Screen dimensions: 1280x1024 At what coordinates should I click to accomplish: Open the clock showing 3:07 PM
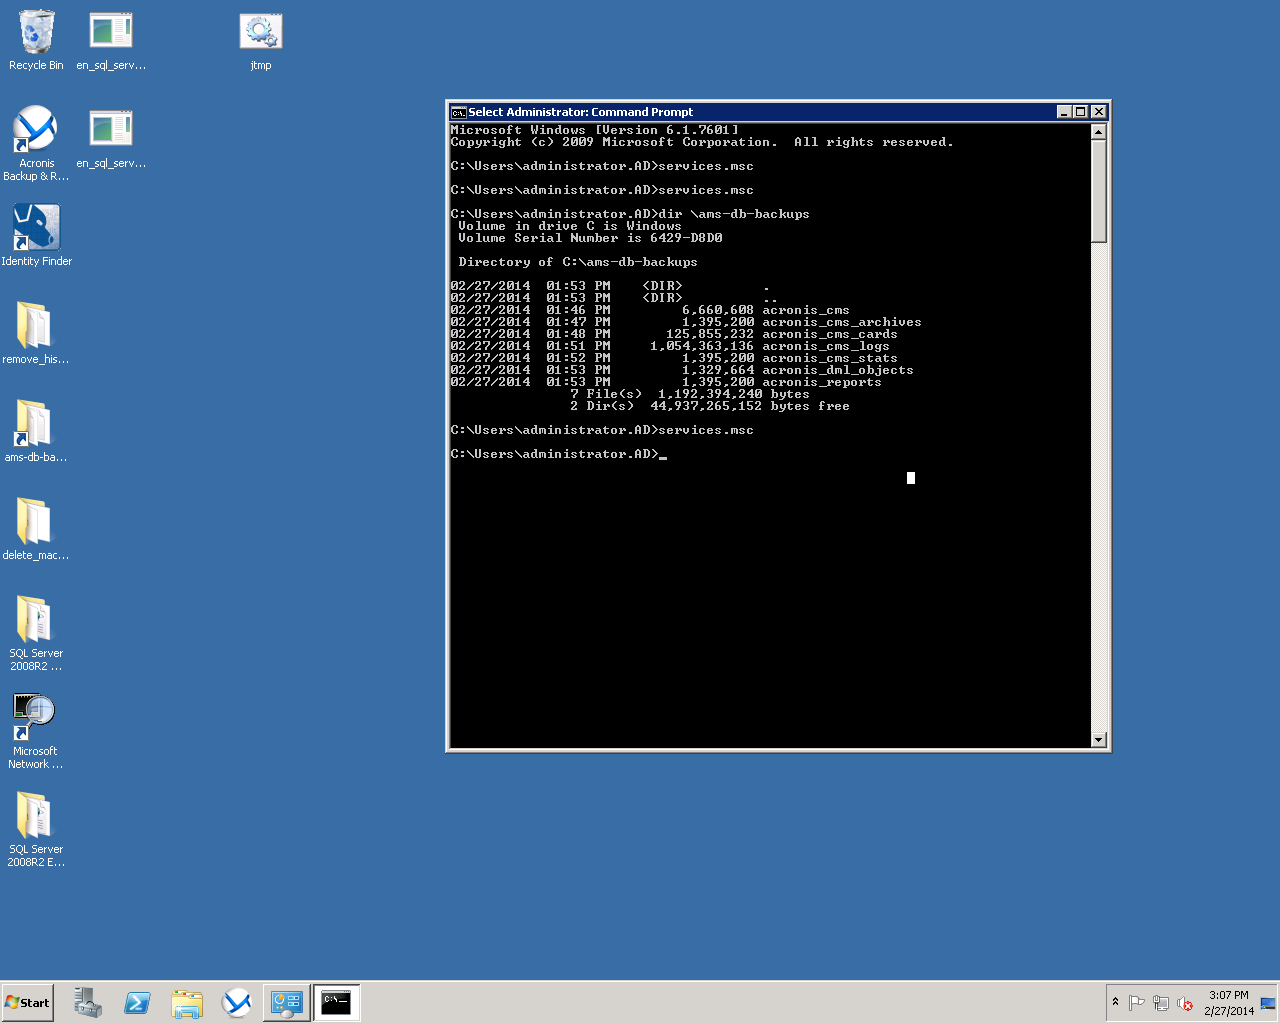1229,1003
